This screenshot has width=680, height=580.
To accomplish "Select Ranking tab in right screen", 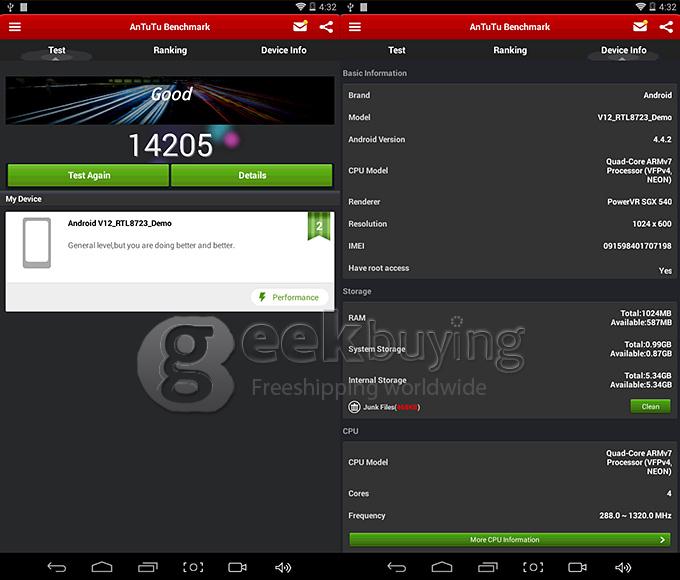I will pyautogui.click(x=510, y=50).
